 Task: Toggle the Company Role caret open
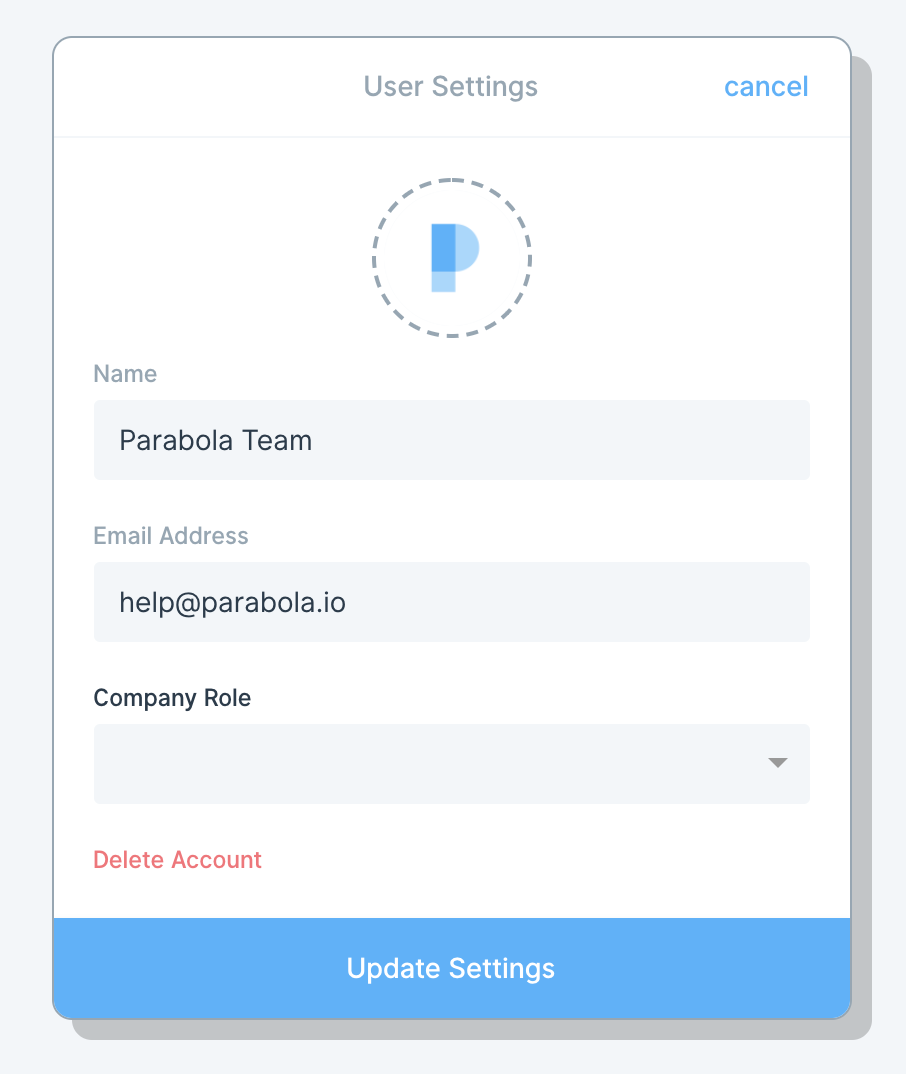point(777,762)
